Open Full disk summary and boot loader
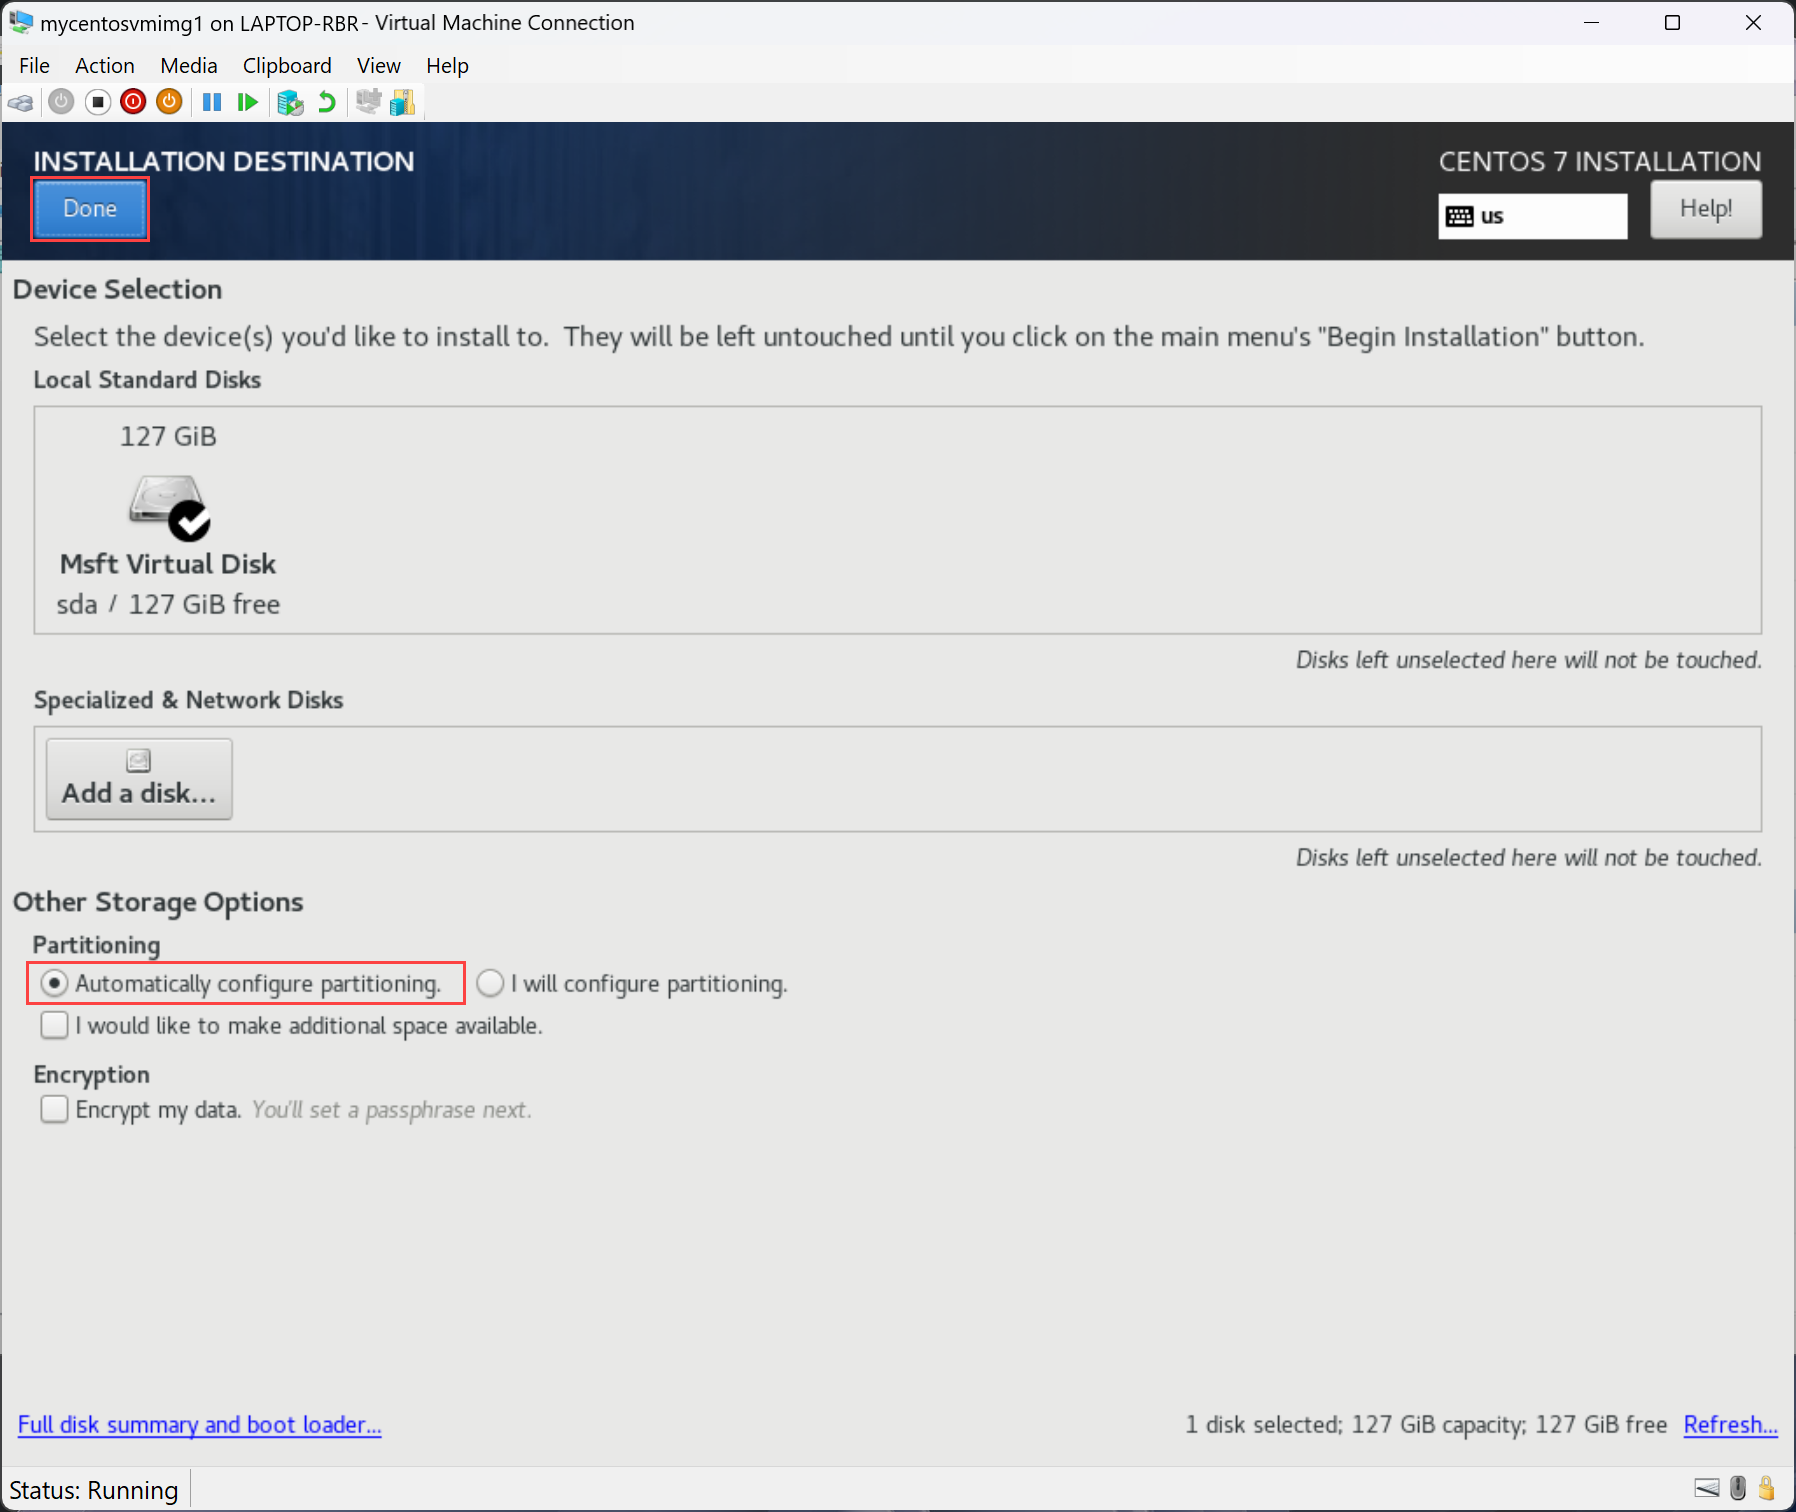This screenshot has width=1796, height=1512. coord(199,1424)
